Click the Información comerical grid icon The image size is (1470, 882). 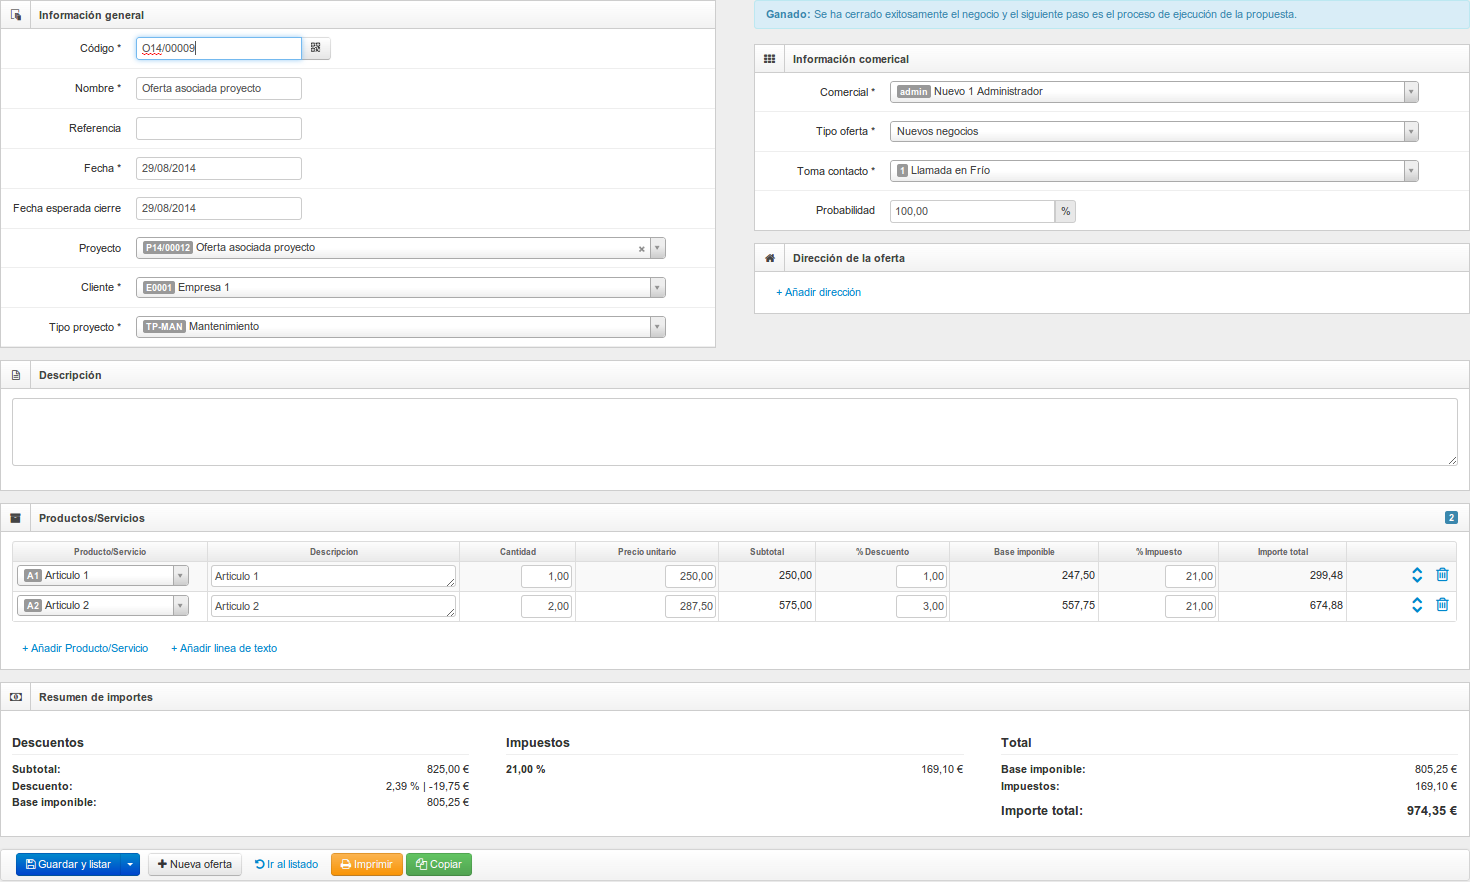tap(769, 59)
